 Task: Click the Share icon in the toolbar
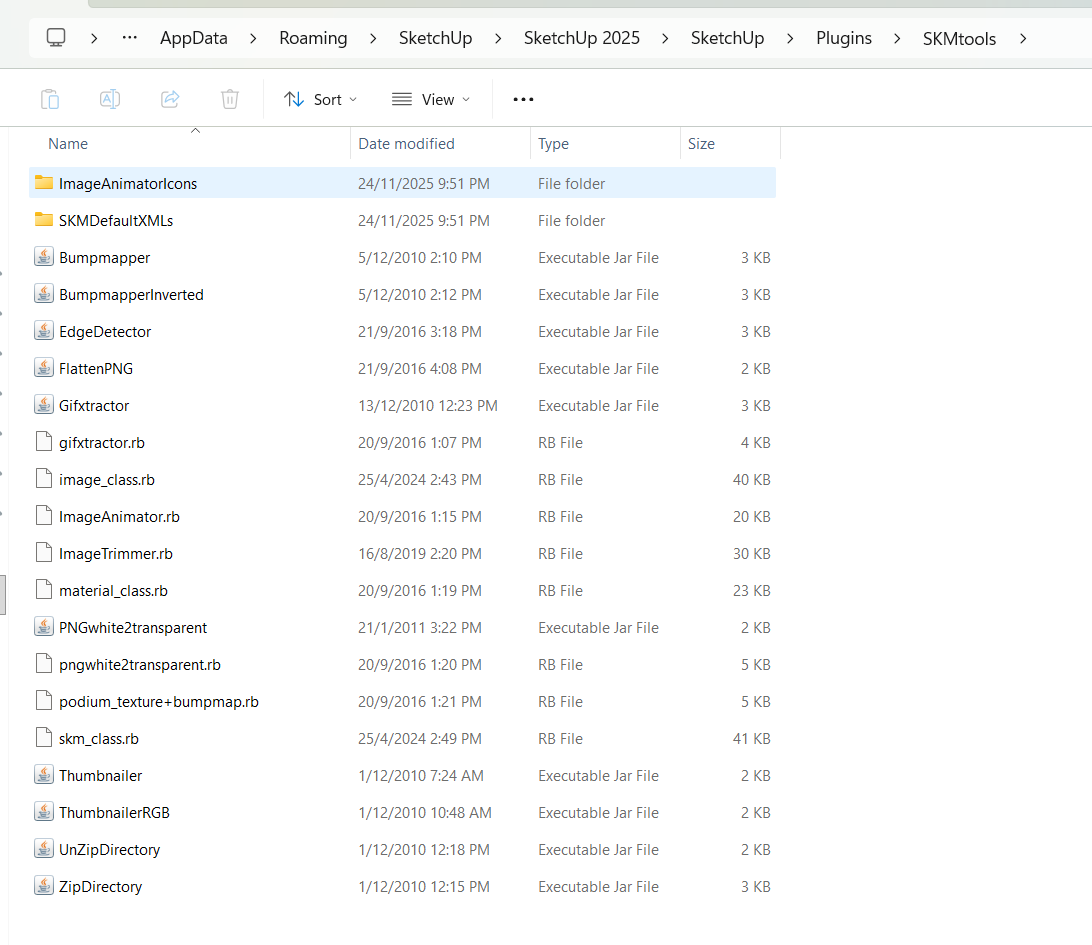click(170, 98)
